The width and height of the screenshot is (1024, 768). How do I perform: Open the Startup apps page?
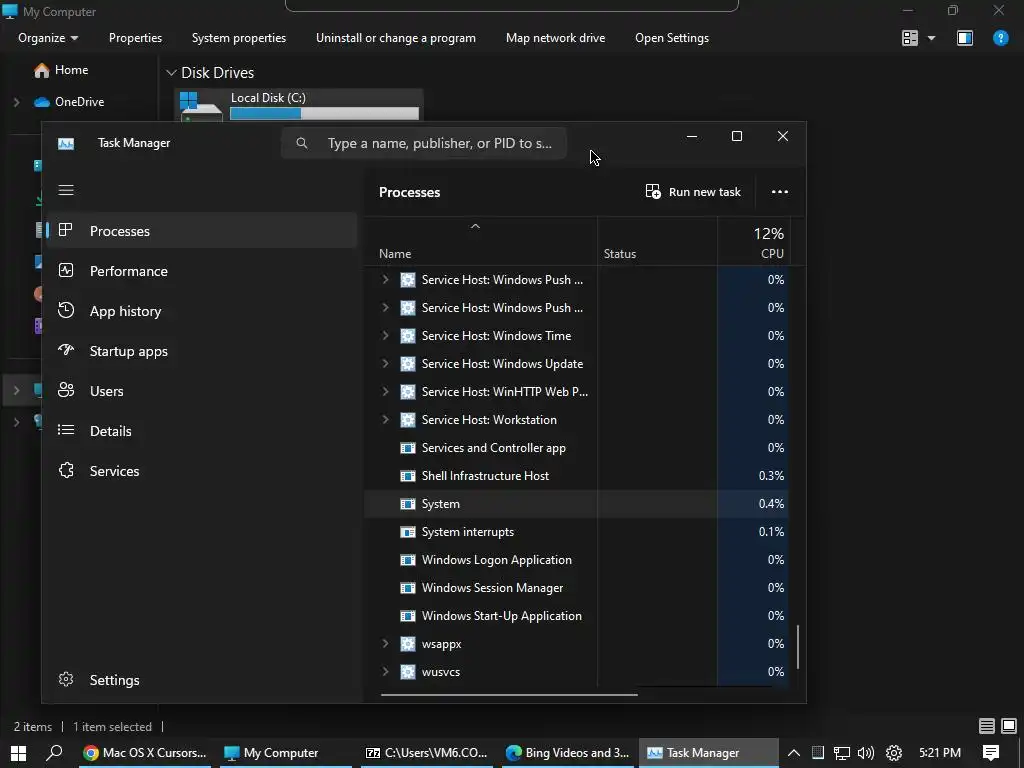203,351
